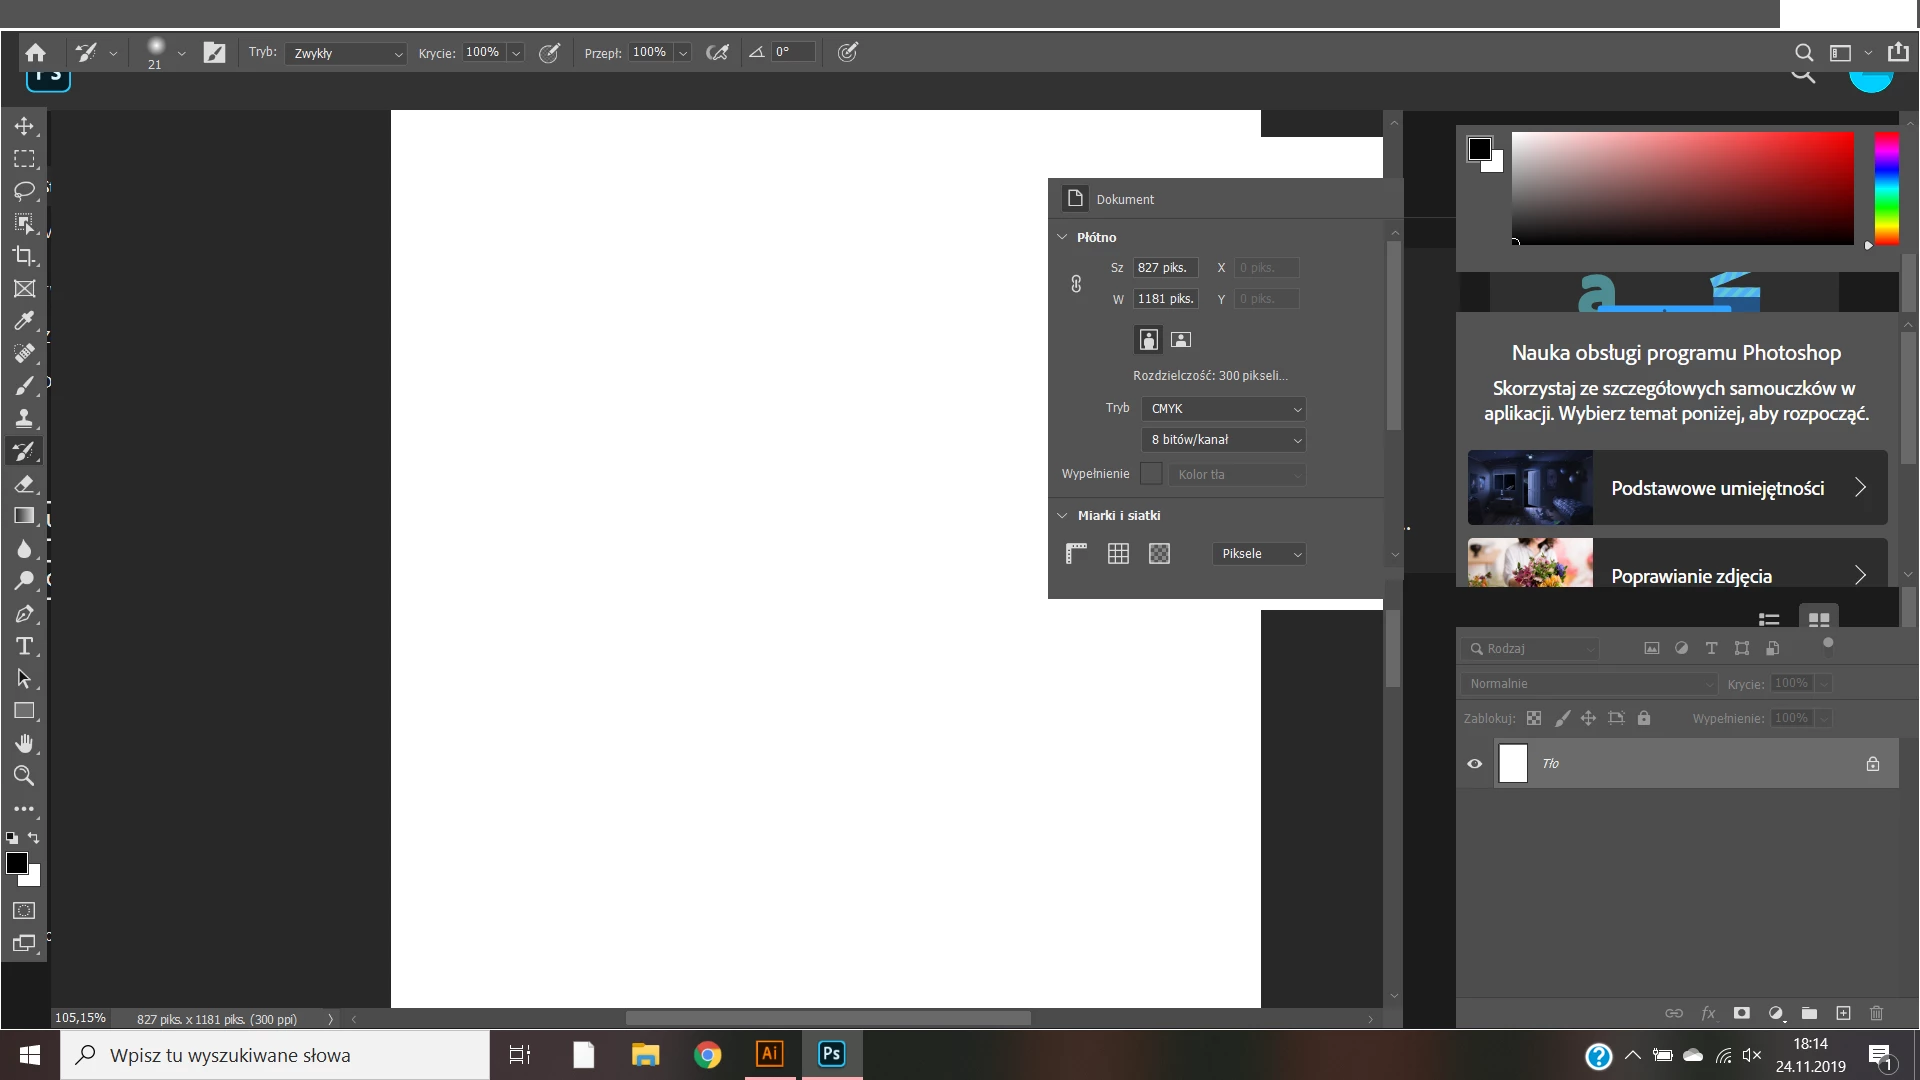
Task: Open Illustrator from the Windows taskbar
Action: pyautogui.click(x=769, y=1054)
